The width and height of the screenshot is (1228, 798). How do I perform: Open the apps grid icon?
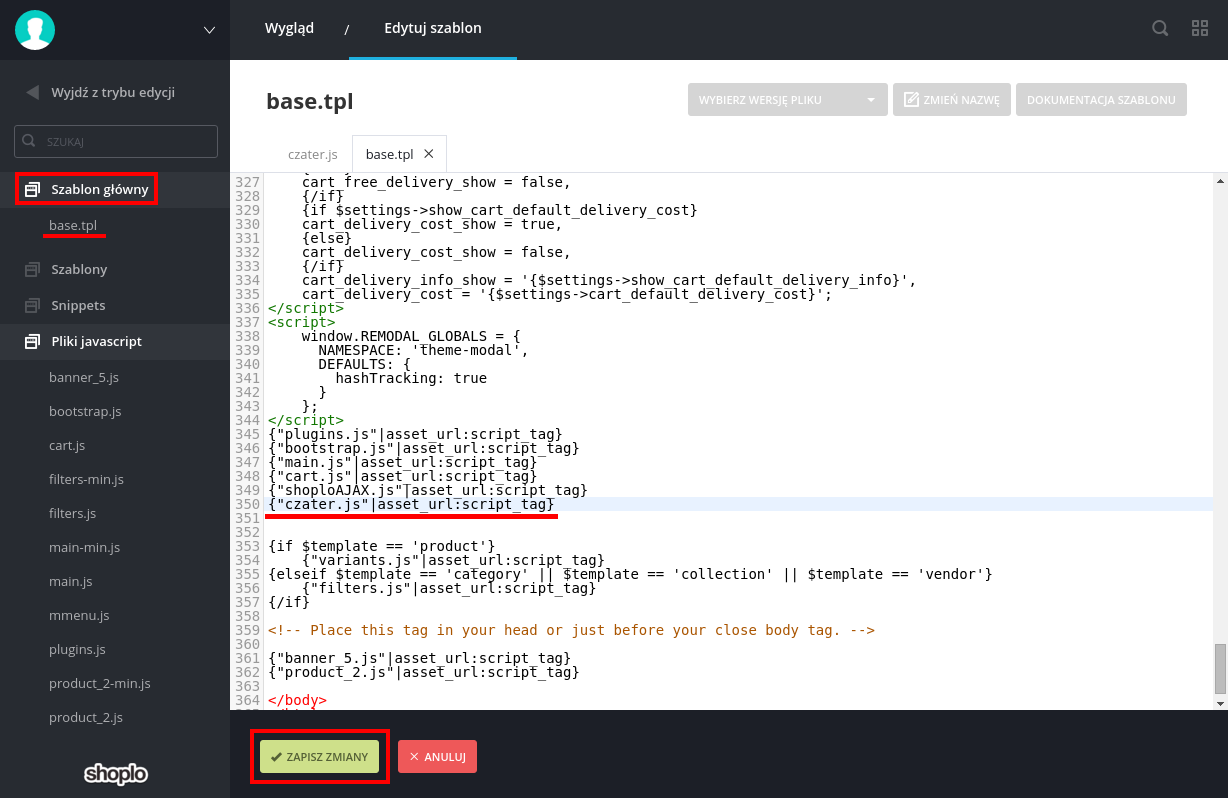(x=1200, y=29)
